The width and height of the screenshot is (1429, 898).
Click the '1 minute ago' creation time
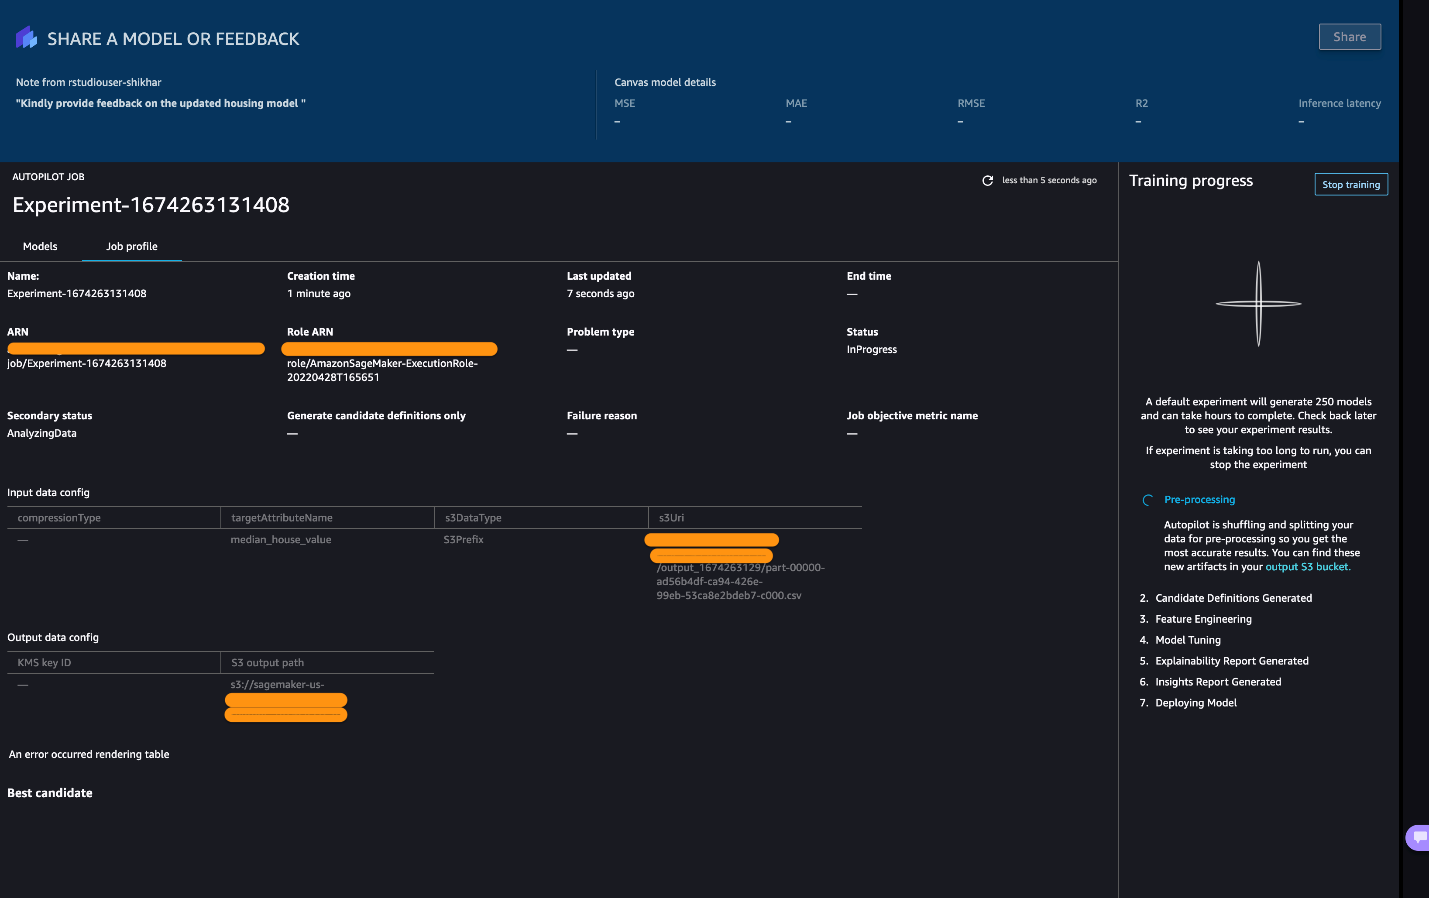click(x=319, y=294)
